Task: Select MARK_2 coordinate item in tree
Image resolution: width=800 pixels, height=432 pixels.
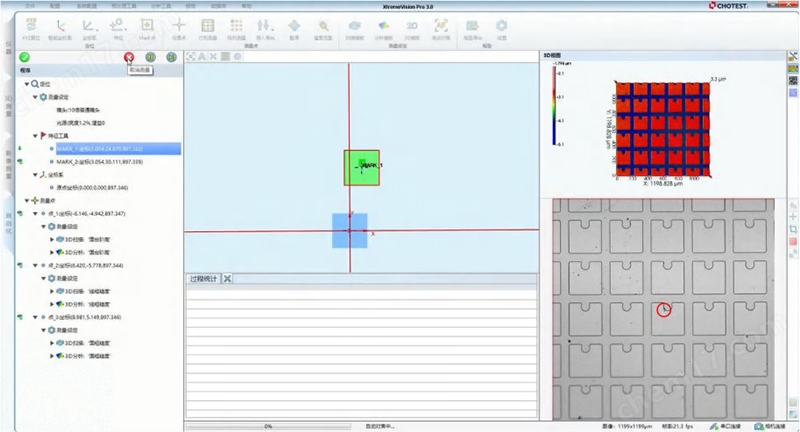Action: pyautogui.click(x=100, y=160)
